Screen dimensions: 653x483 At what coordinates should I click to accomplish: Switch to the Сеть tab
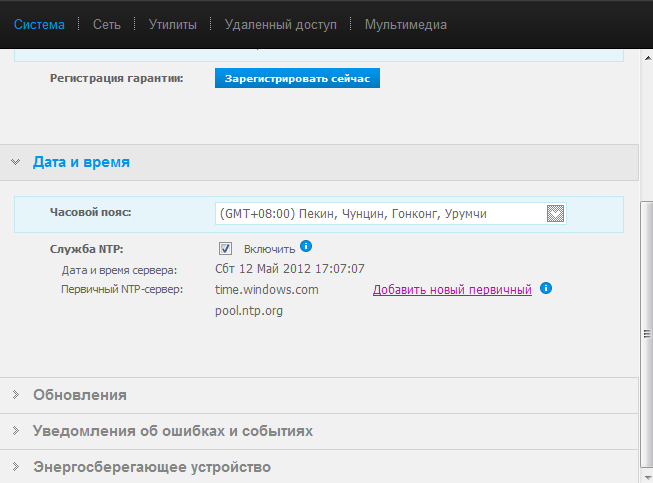[107, 25]
